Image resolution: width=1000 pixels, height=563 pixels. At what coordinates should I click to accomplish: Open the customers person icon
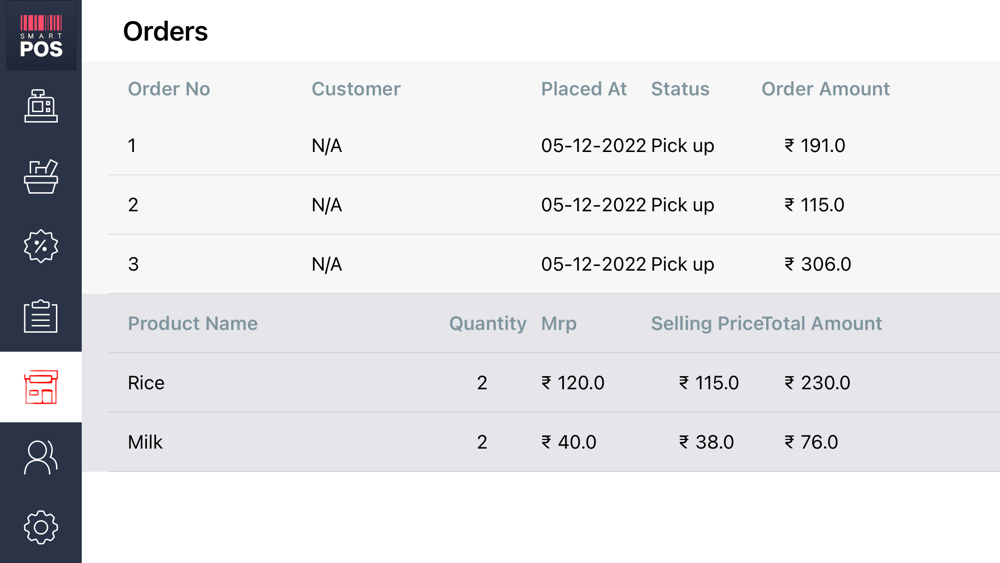pyautogui.click(x=41, y=457)
